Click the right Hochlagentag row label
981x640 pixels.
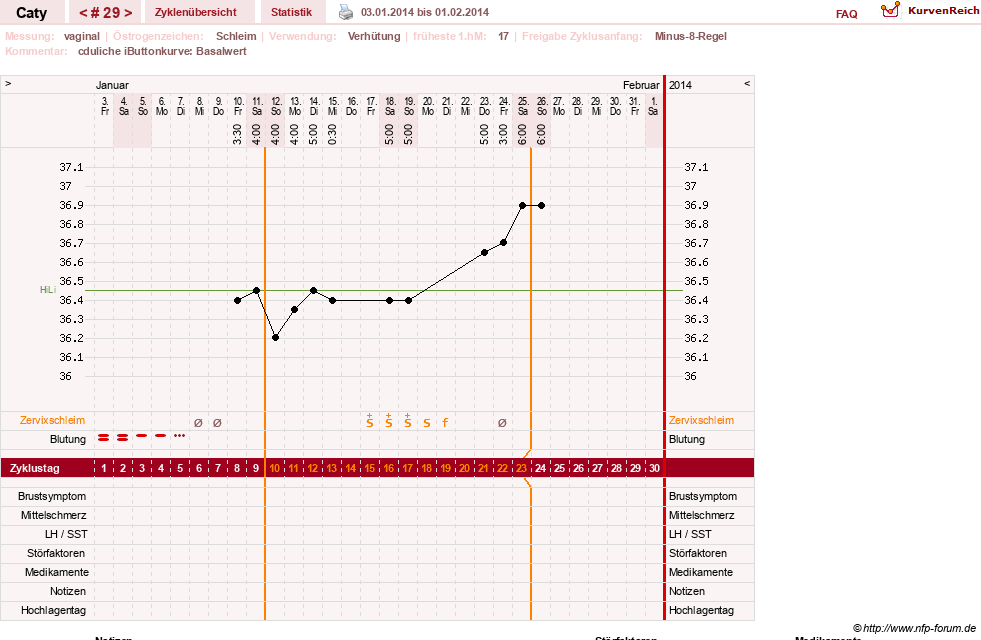click(x=701, y=610)
